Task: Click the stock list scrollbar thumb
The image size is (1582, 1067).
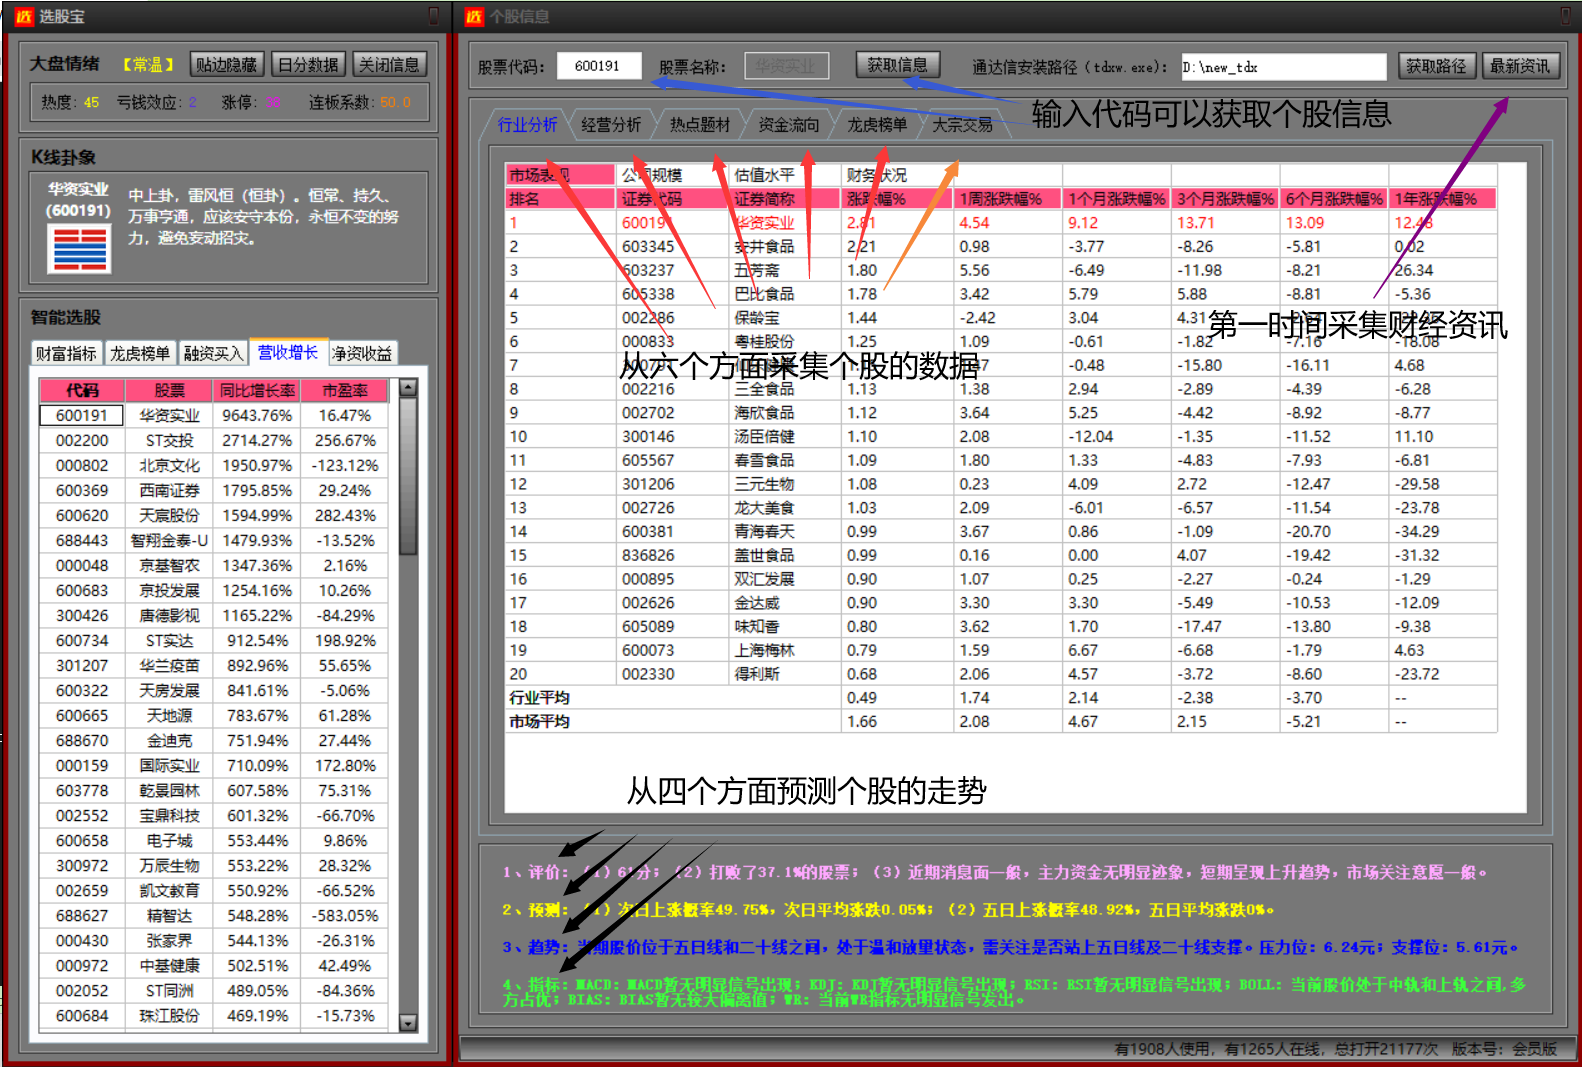Action: 408,475
